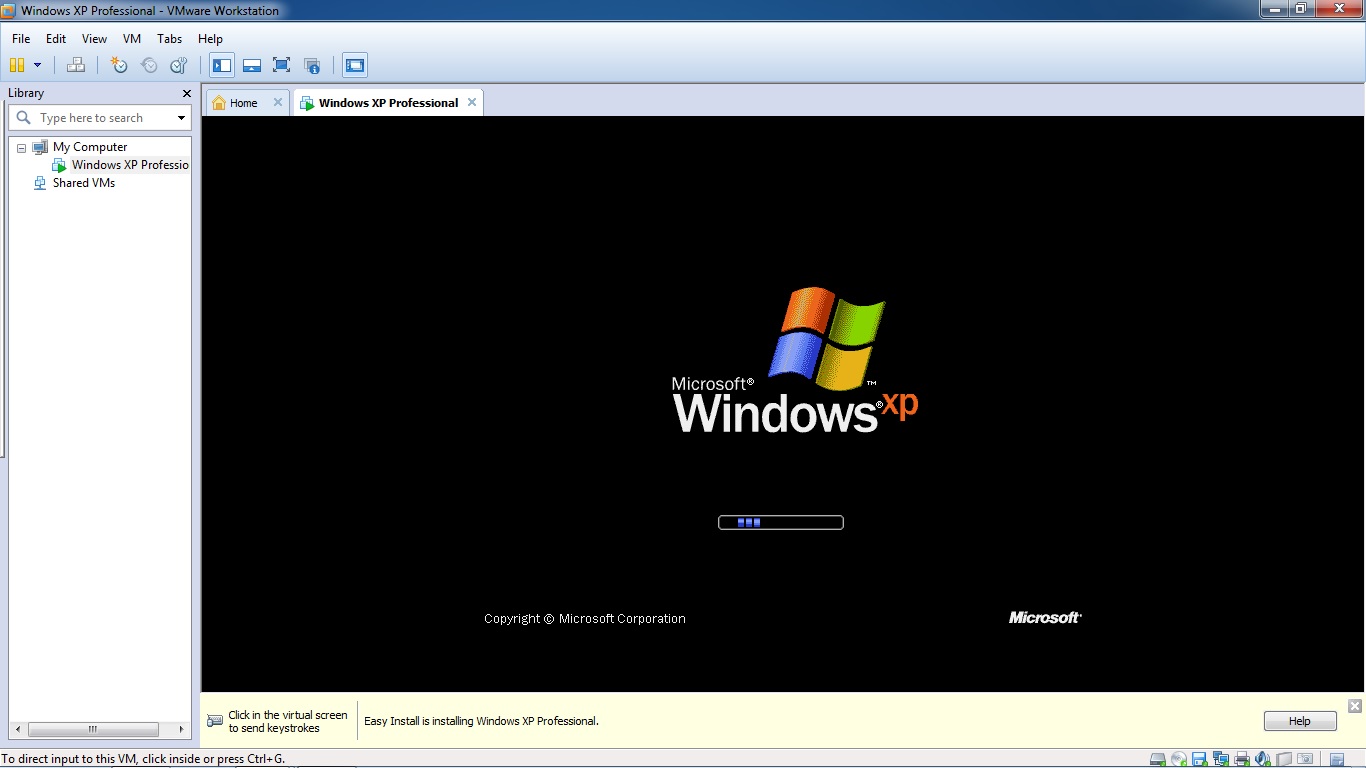
Task: Click the printer device status icon
Action: (x=1241, y=759)
